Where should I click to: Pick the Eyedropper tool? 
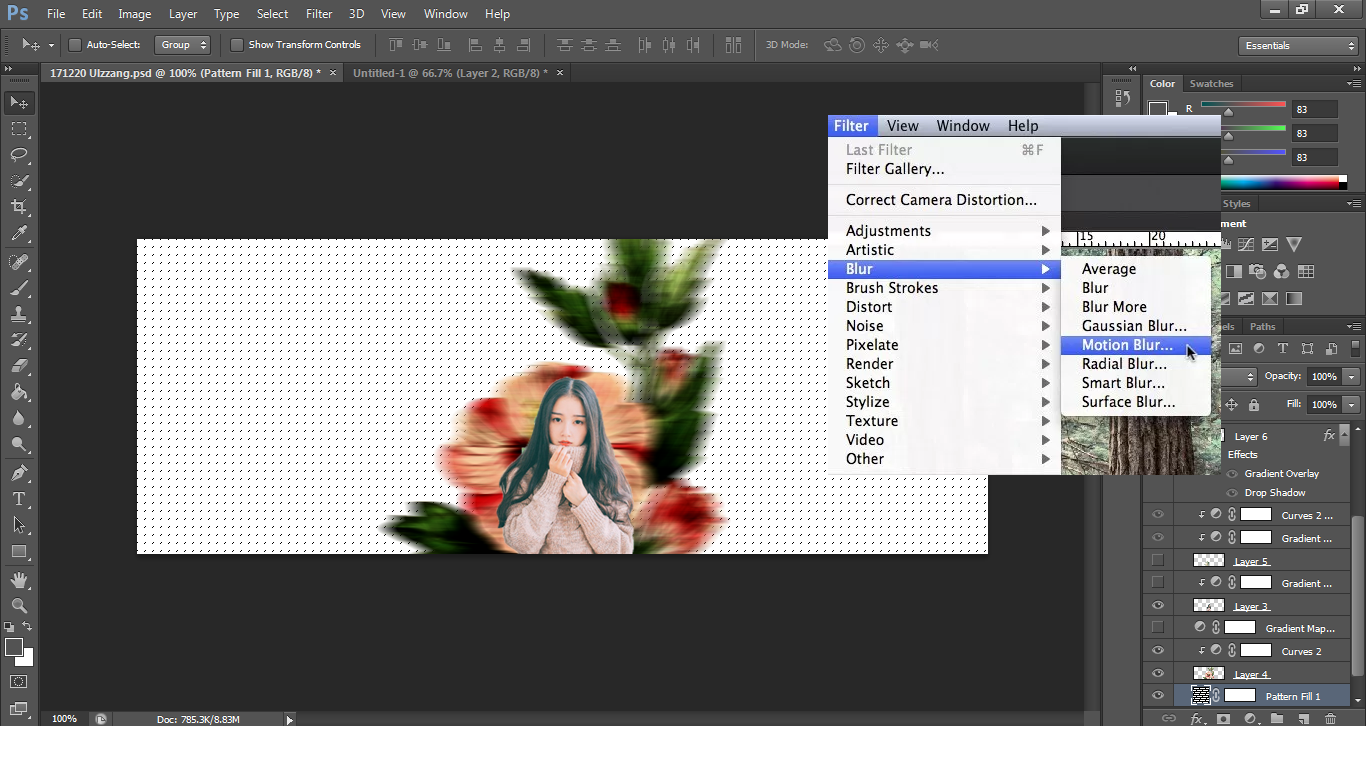19,234
